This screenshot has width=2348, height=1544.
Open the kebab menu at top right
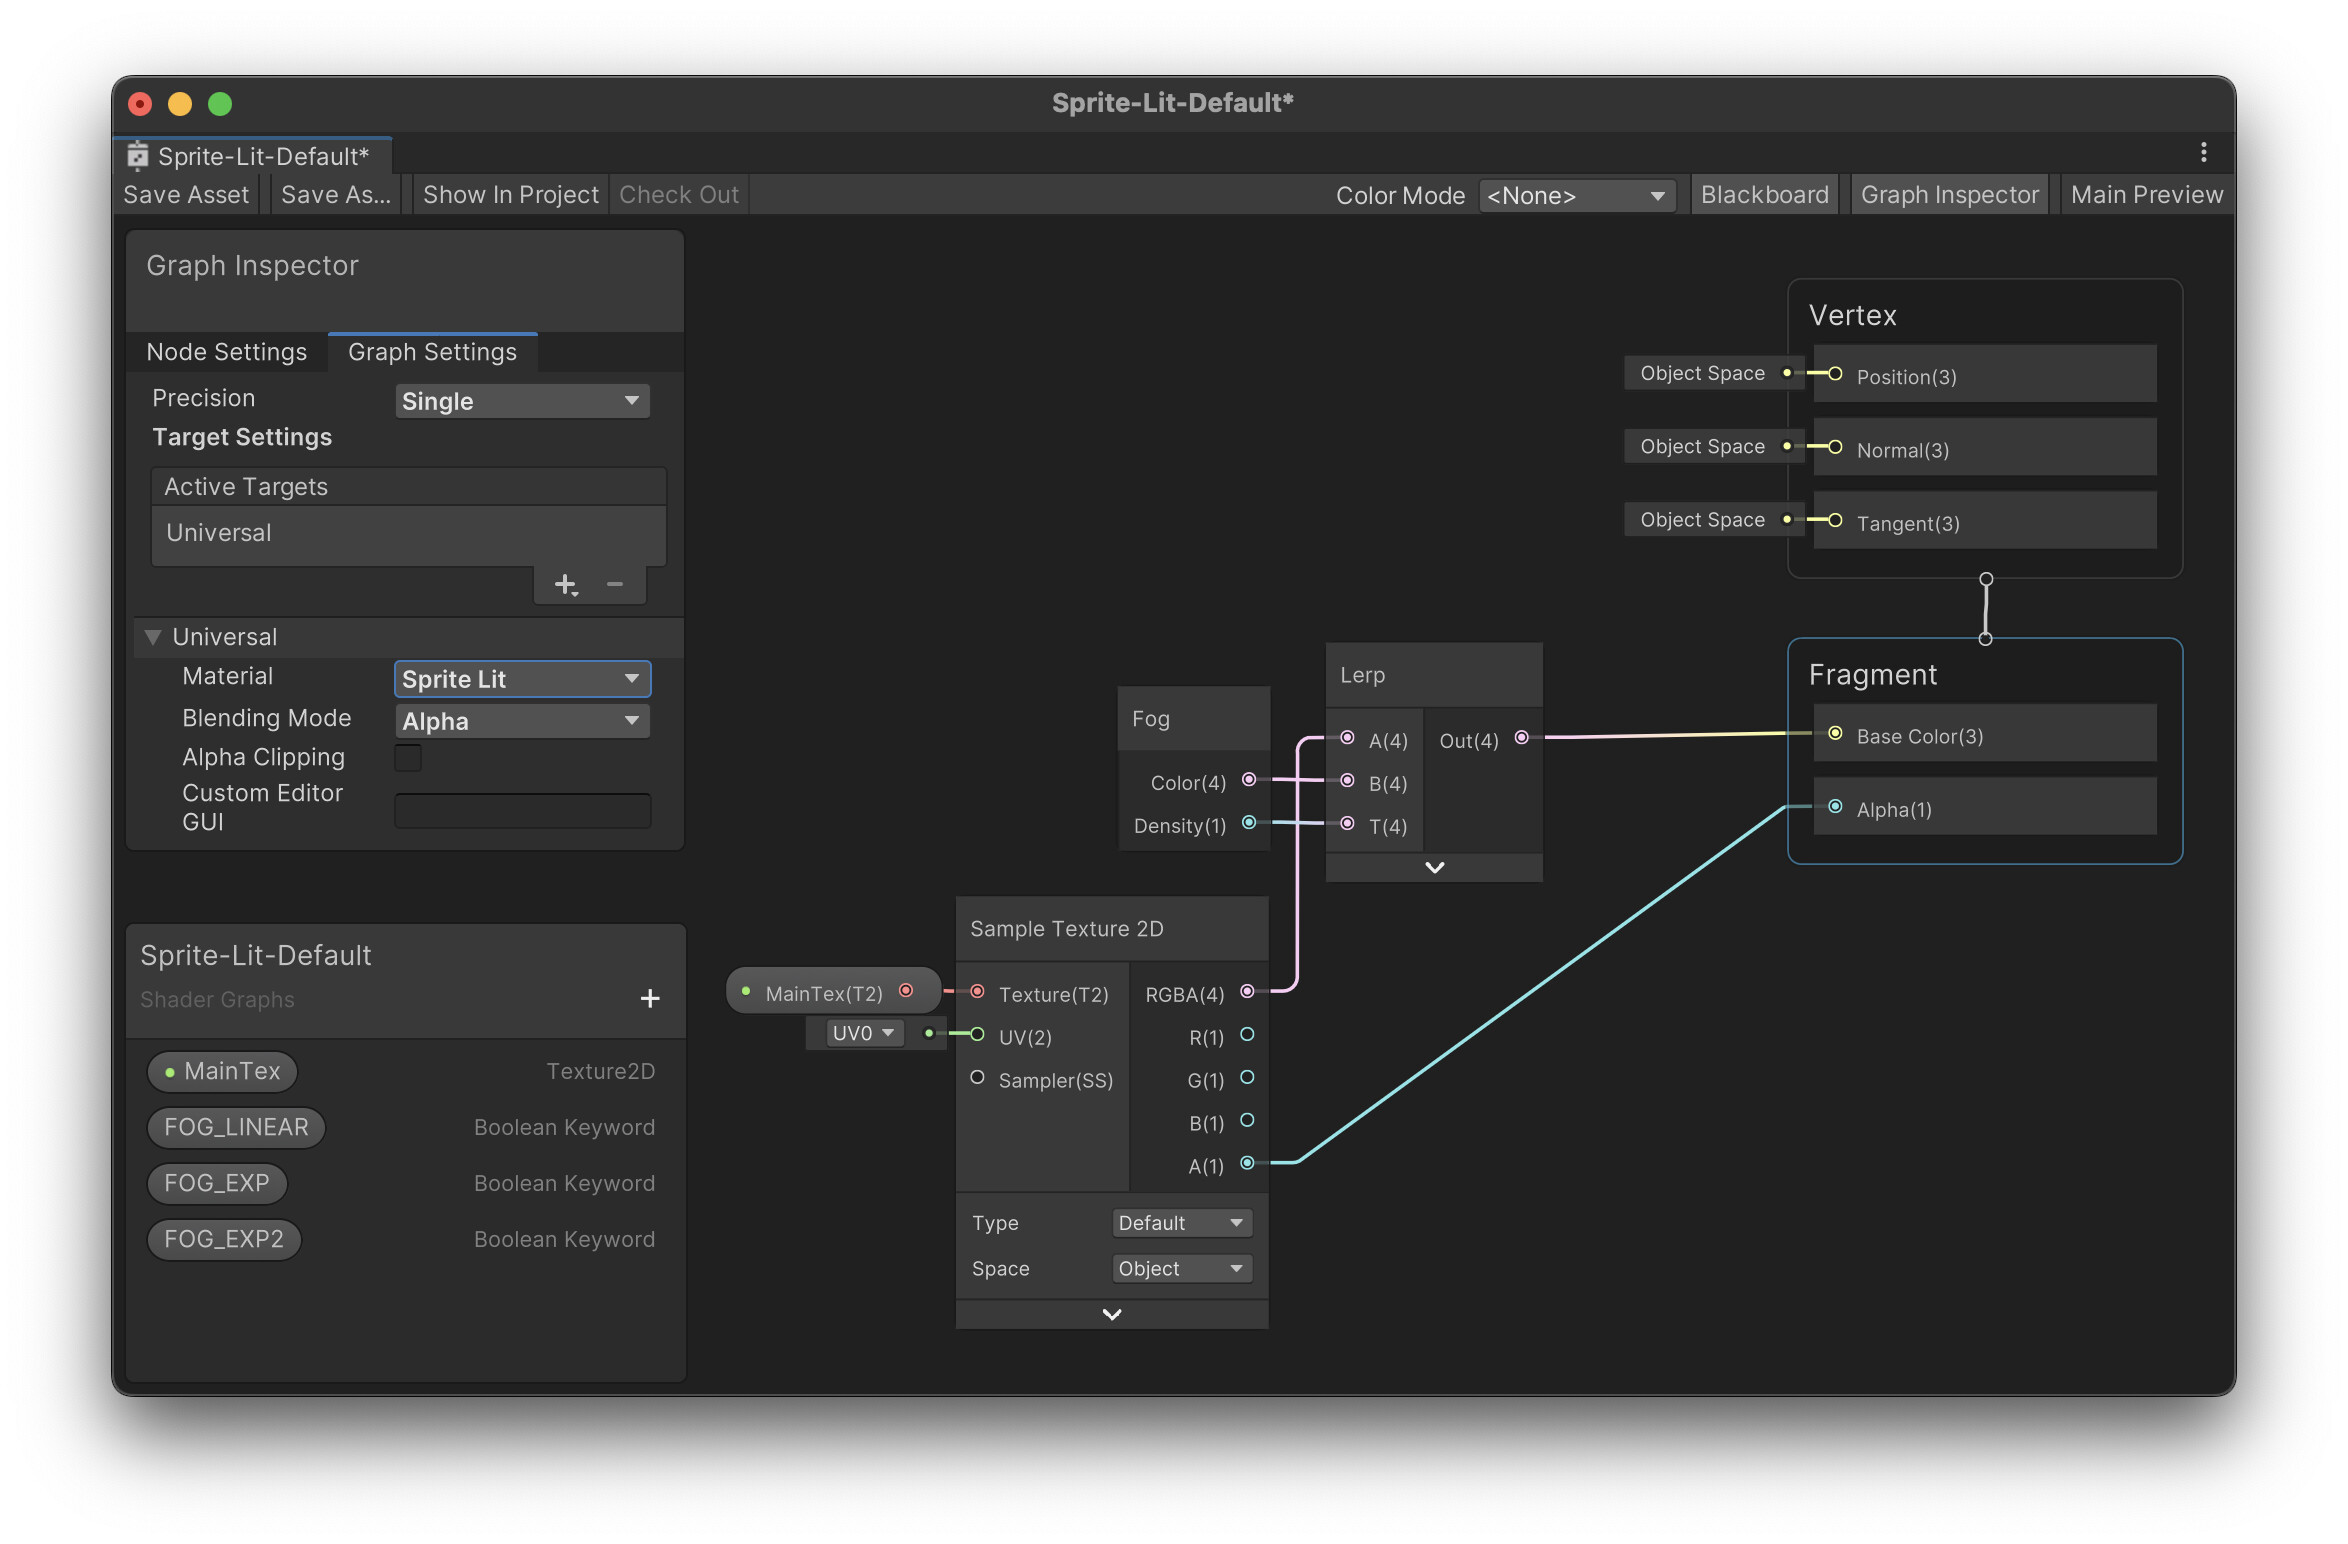pyautogui.click(x=2204, y=152)
